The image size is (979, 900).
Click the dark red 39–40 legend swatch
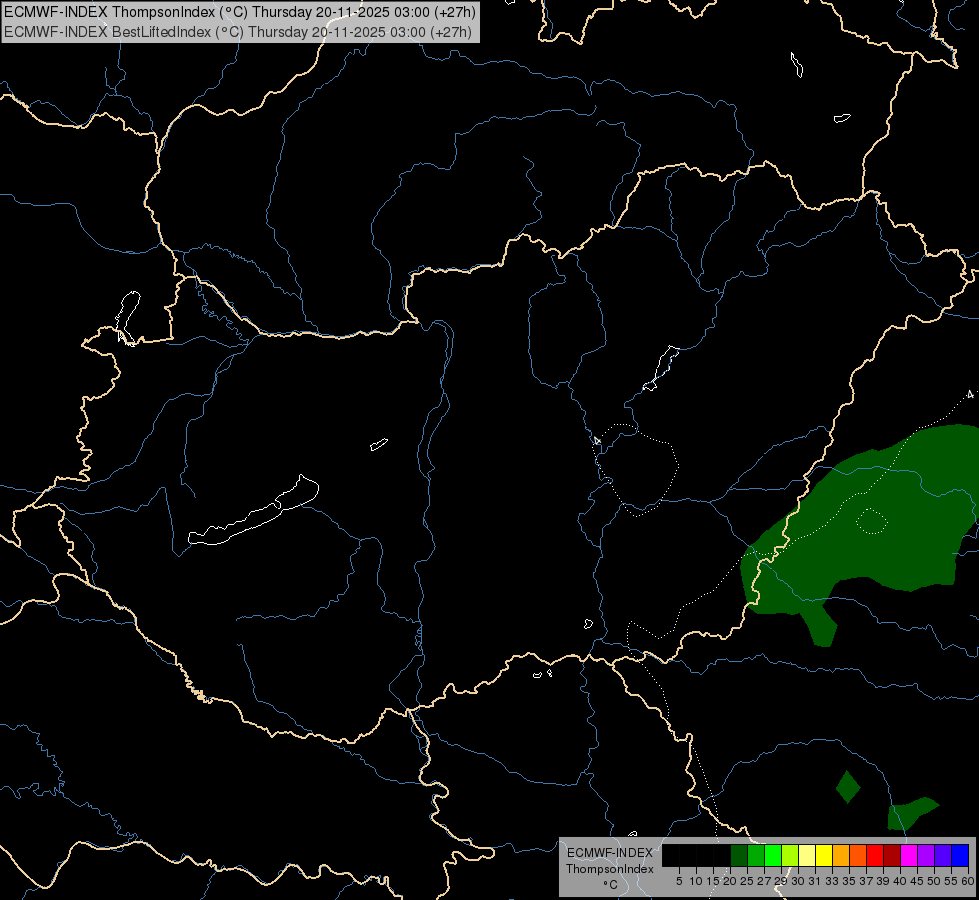[892, 855]
